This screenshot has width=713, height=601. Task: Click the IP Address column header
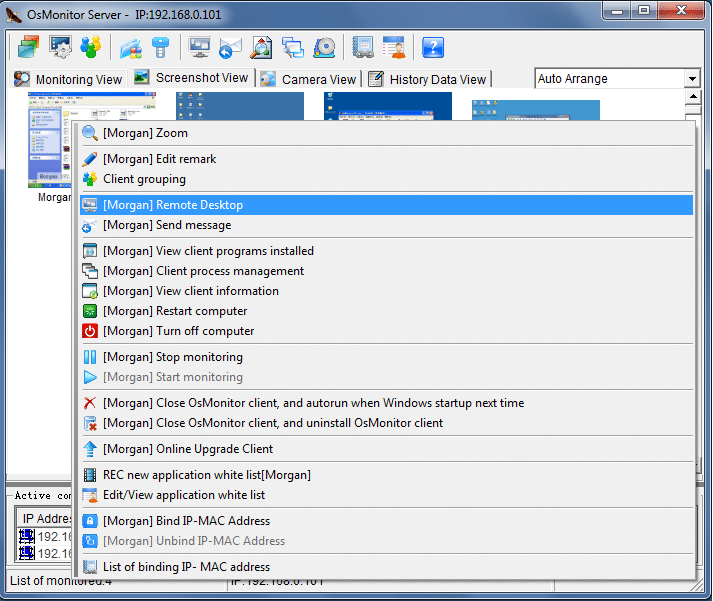point(45,518)
